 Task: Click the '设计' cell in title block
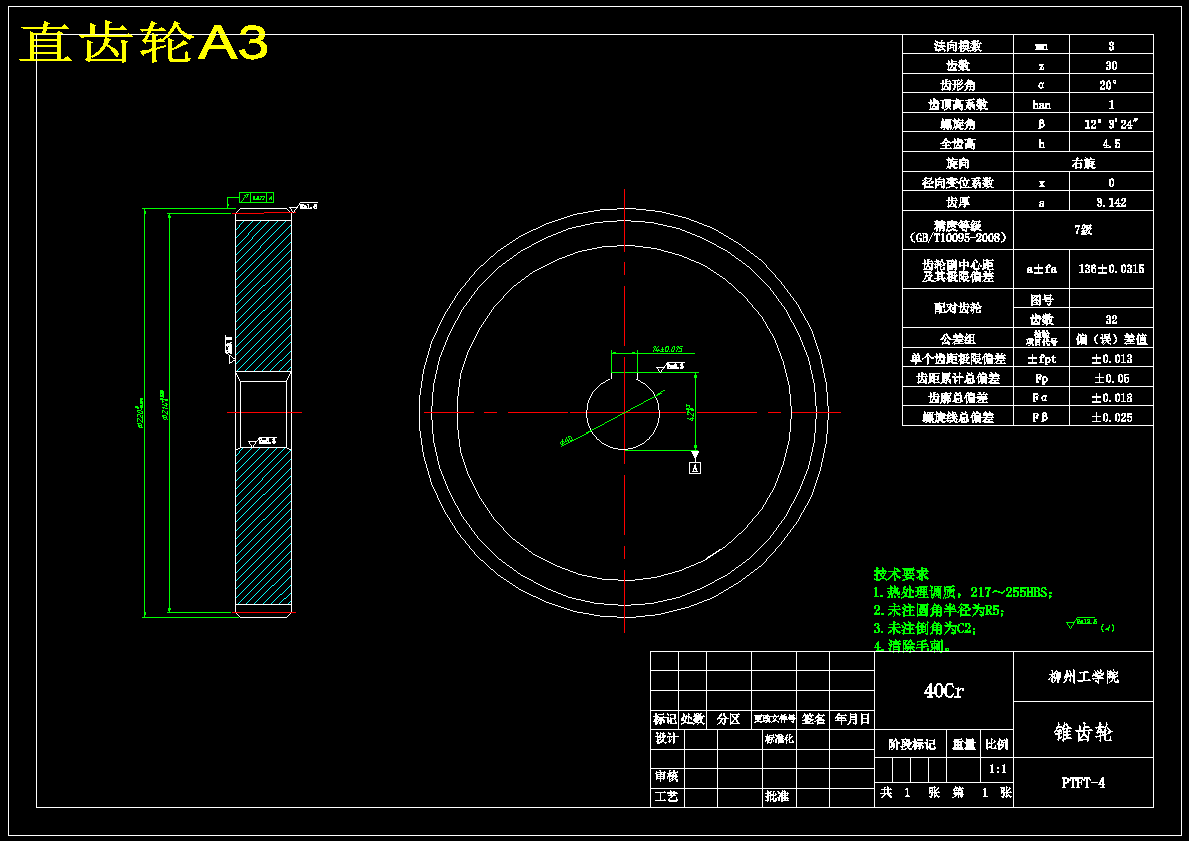pyautogui.click(x=667, y=738)
